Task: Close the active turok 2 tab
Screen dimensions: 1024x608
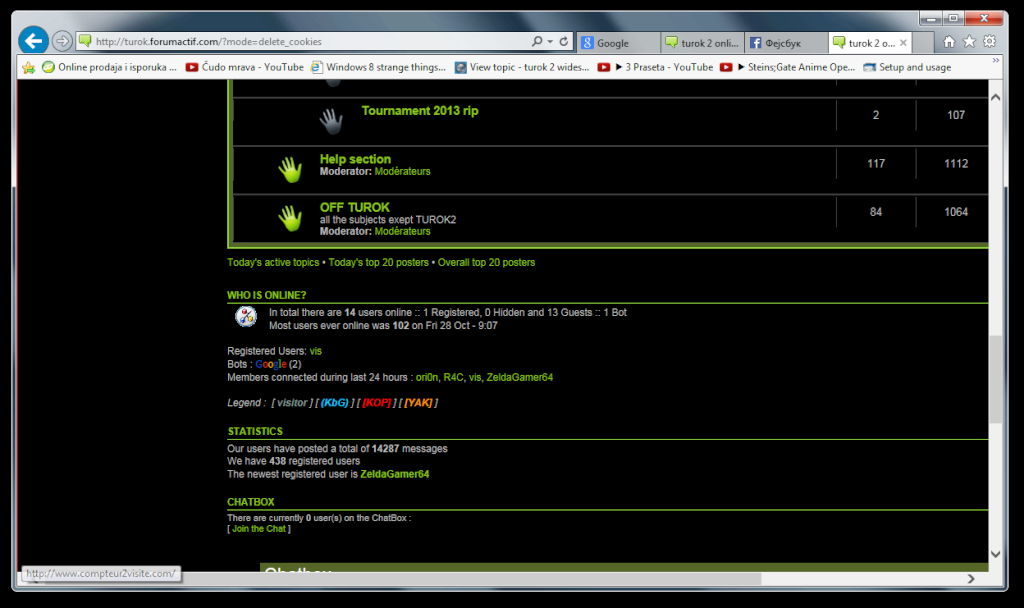Action: click(903, 42)
